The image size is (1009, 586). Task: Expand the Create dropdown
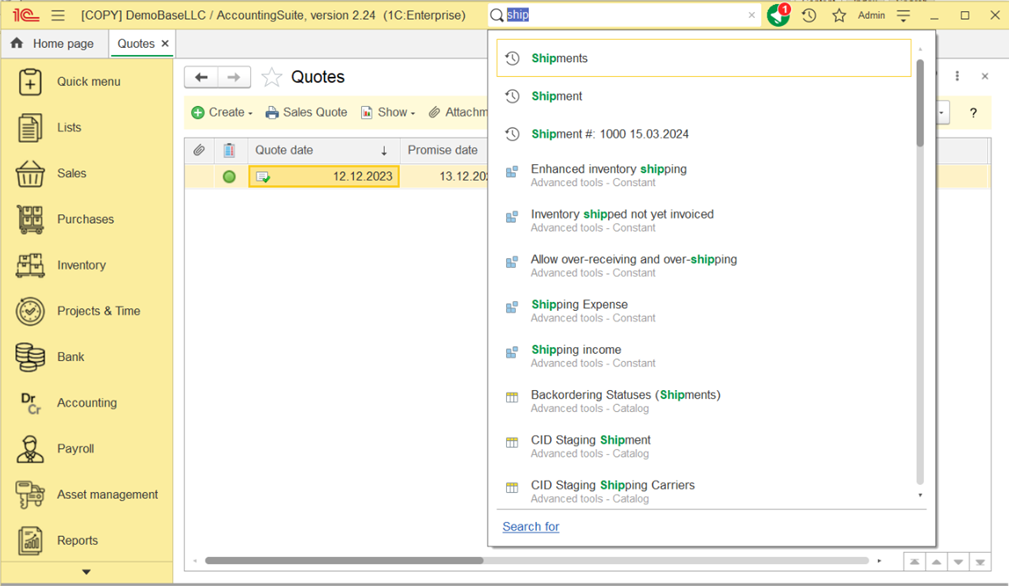[x=222, y=113]
